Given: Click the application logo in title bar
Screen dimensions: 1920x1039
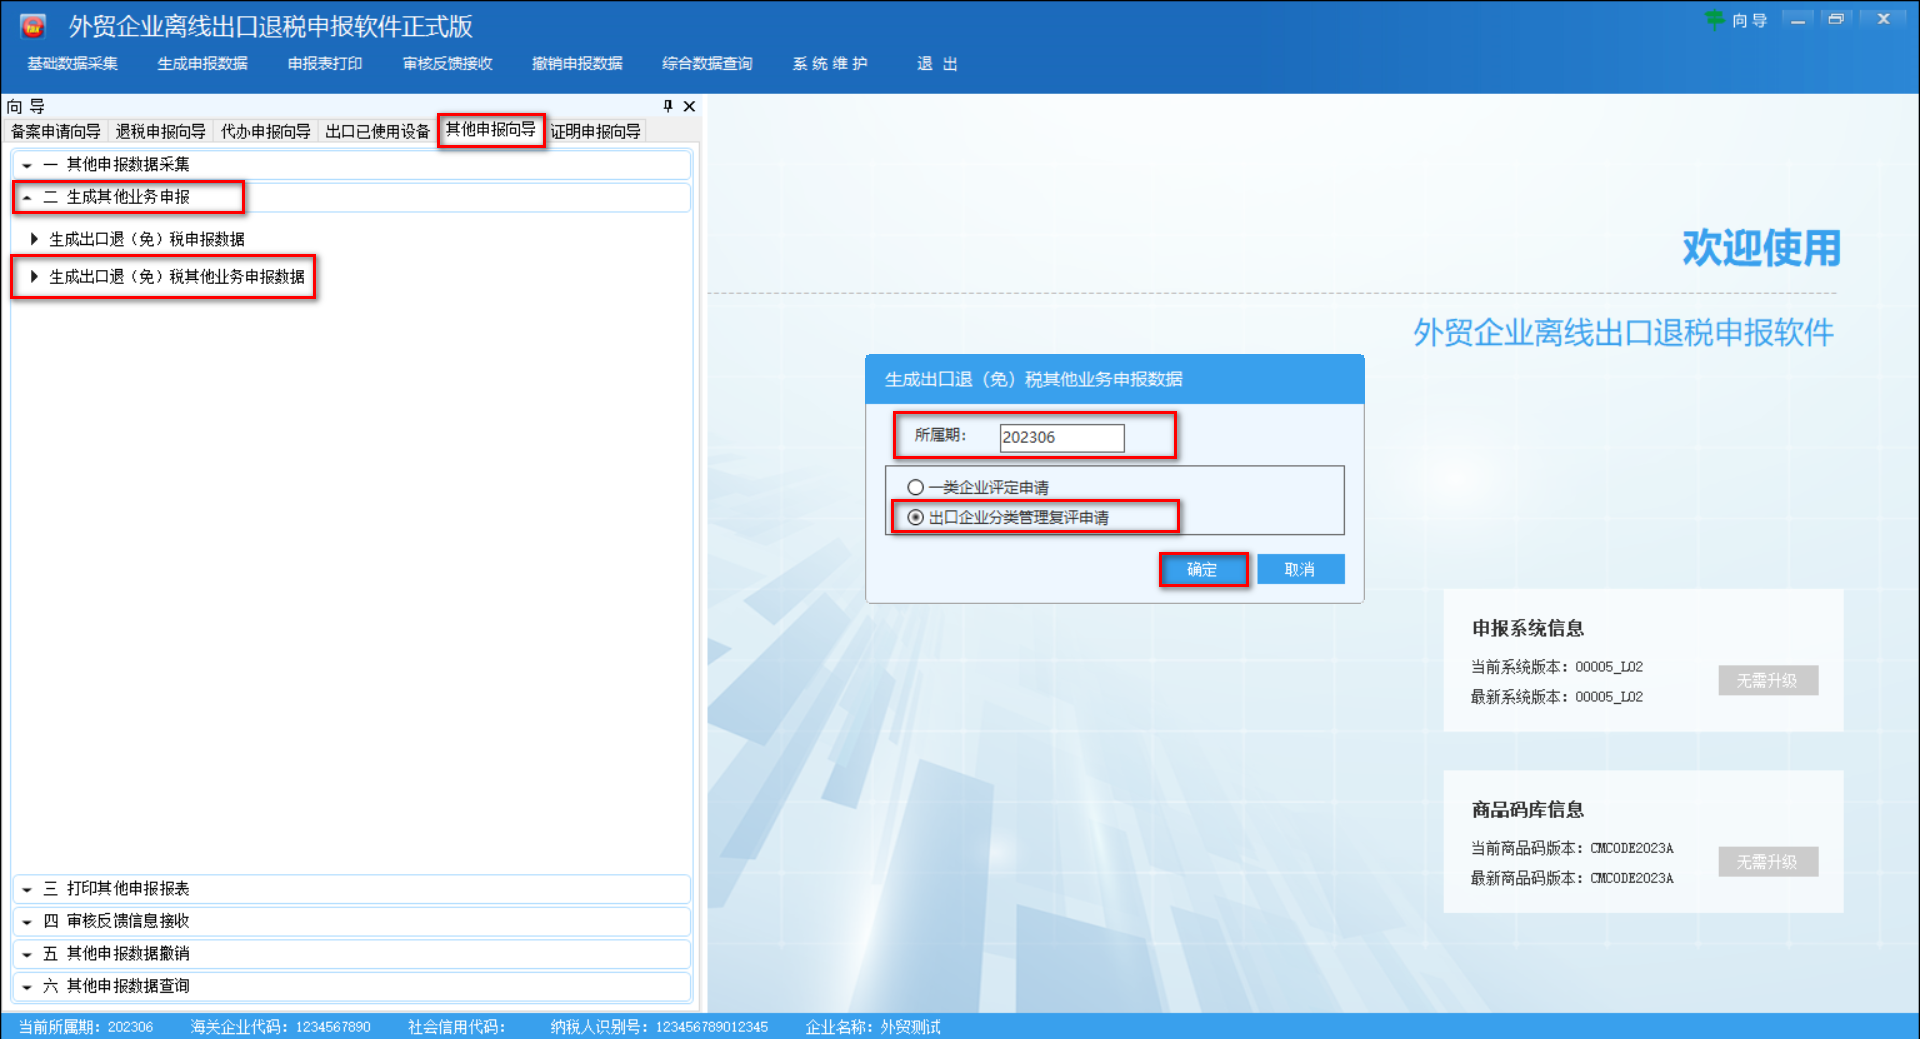Looking at the screenshot, I should tap(34, 24).
